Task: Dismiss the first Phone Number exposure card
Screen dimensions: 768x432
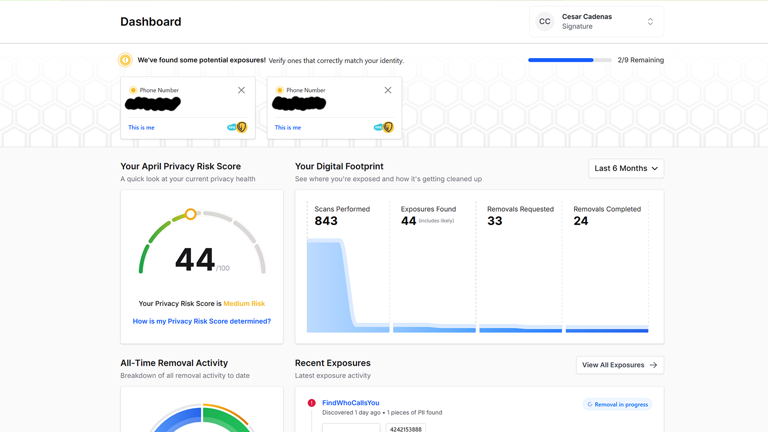Action: pyautogui.click(x=241, y=91)
